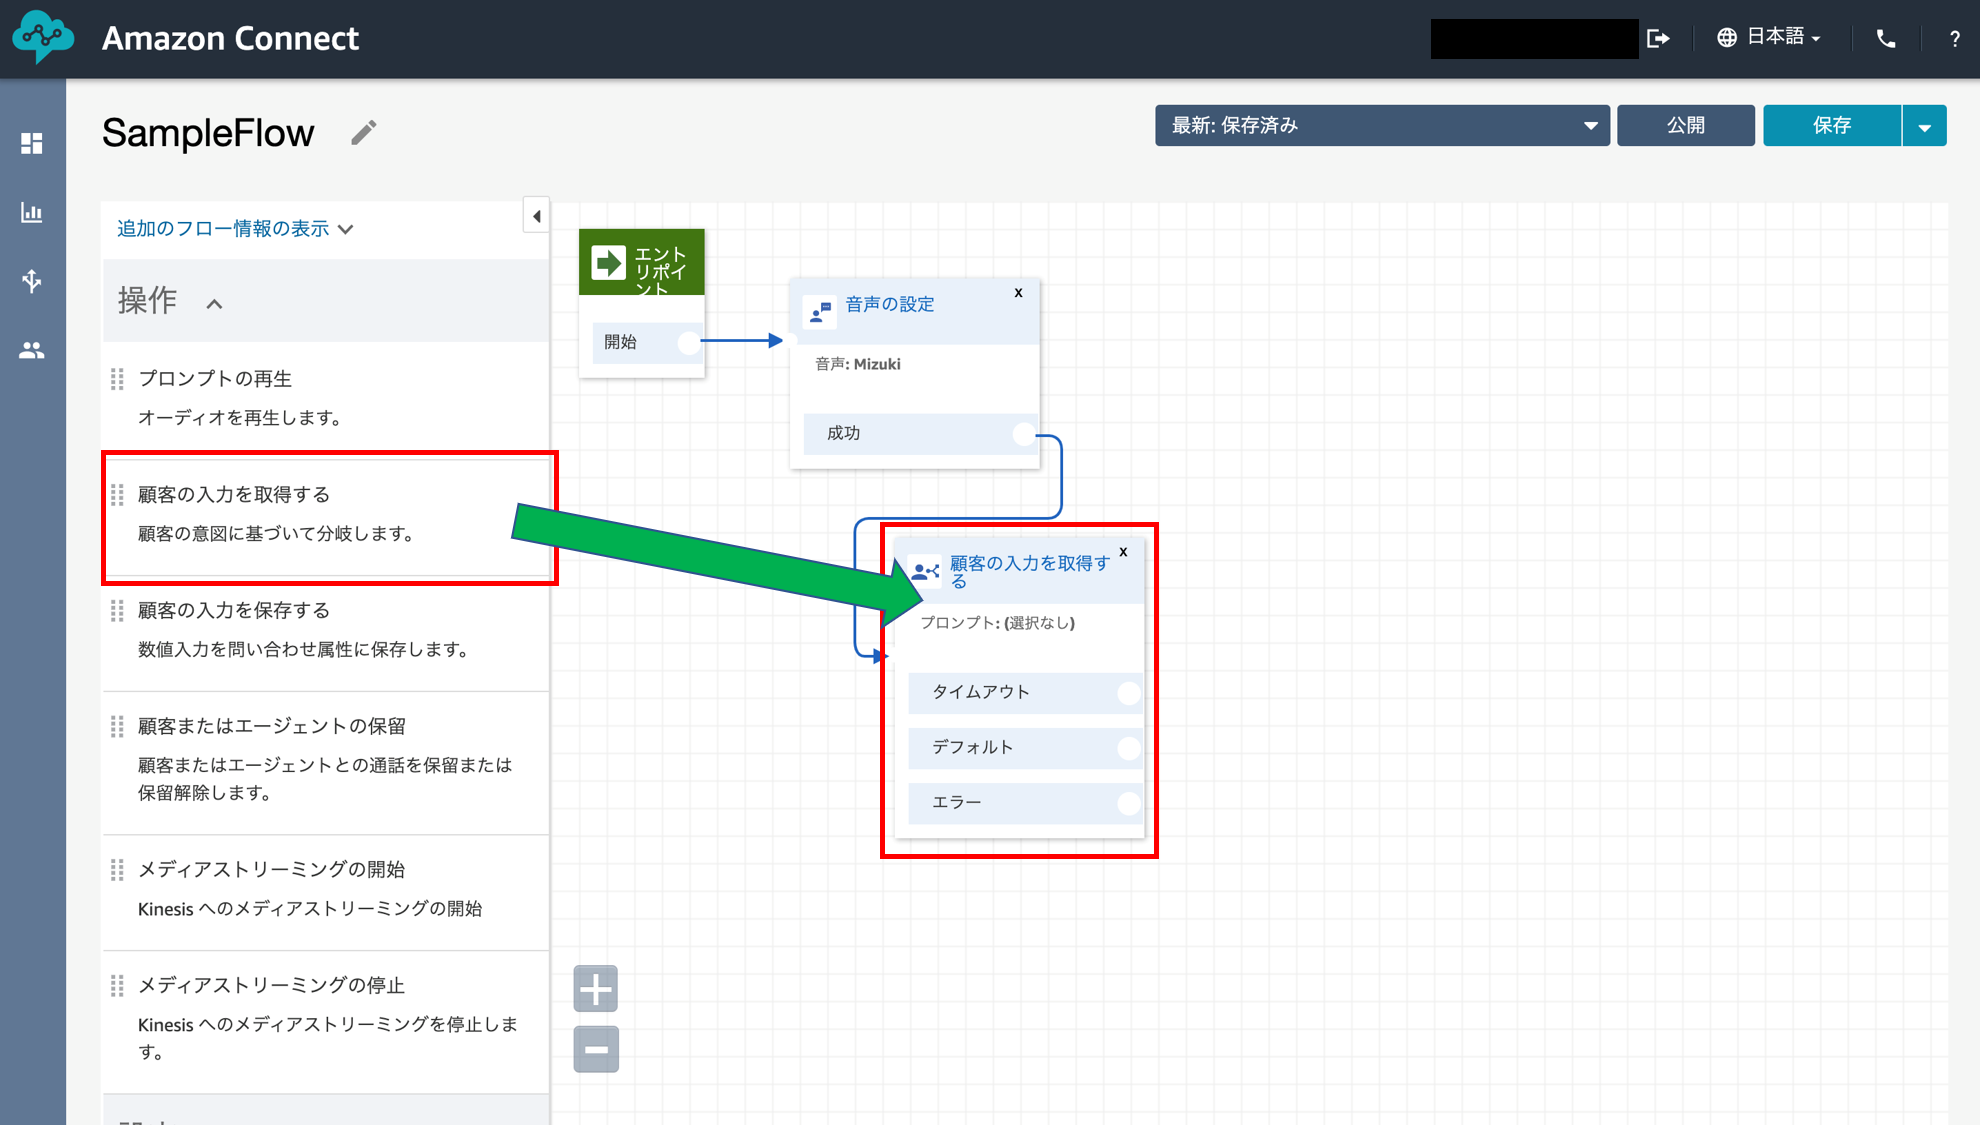Viewport: 1980px width, 1125px height.
Task: Click the エラー branch label
Action: [x=957, y=802]
